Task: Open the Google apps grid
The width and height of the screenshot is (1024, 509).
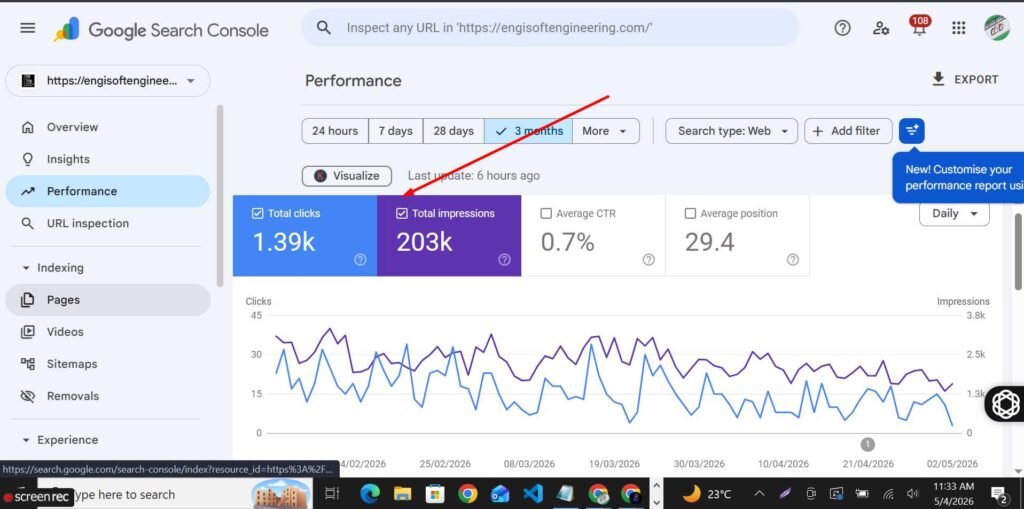Action: point(958,28)
